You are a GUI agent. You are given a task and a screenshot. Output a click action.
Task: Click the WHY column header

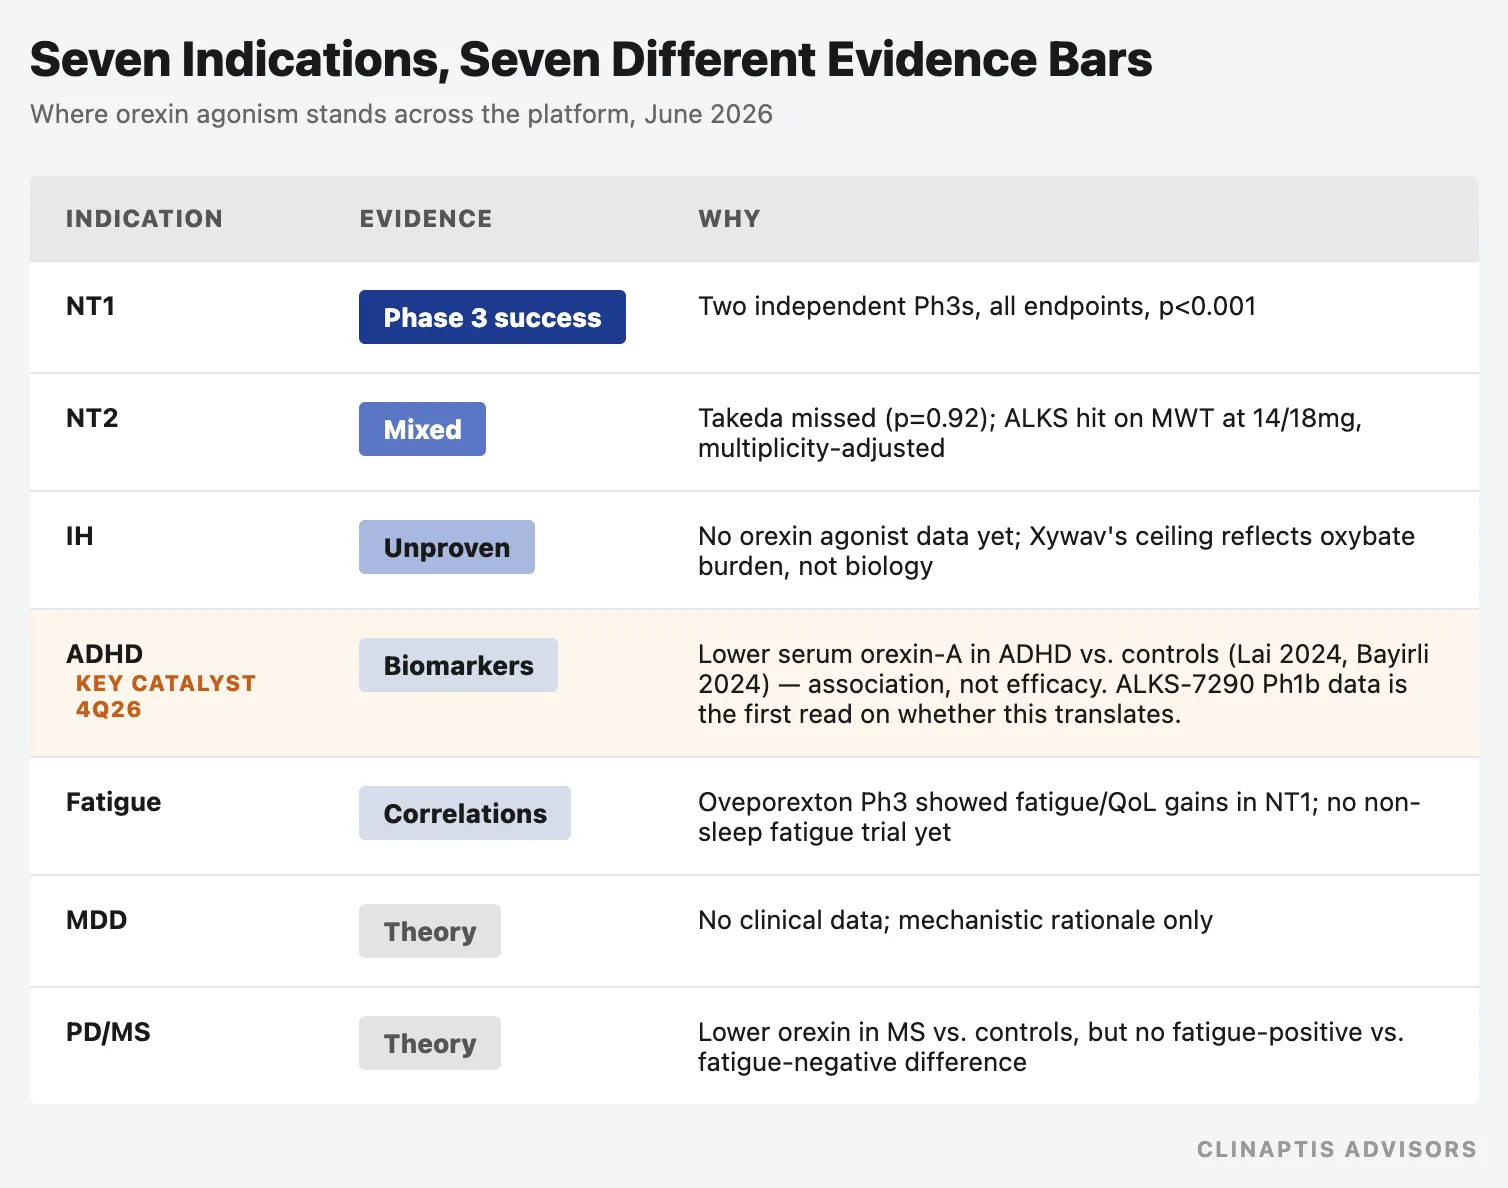[x=729, y=219]
